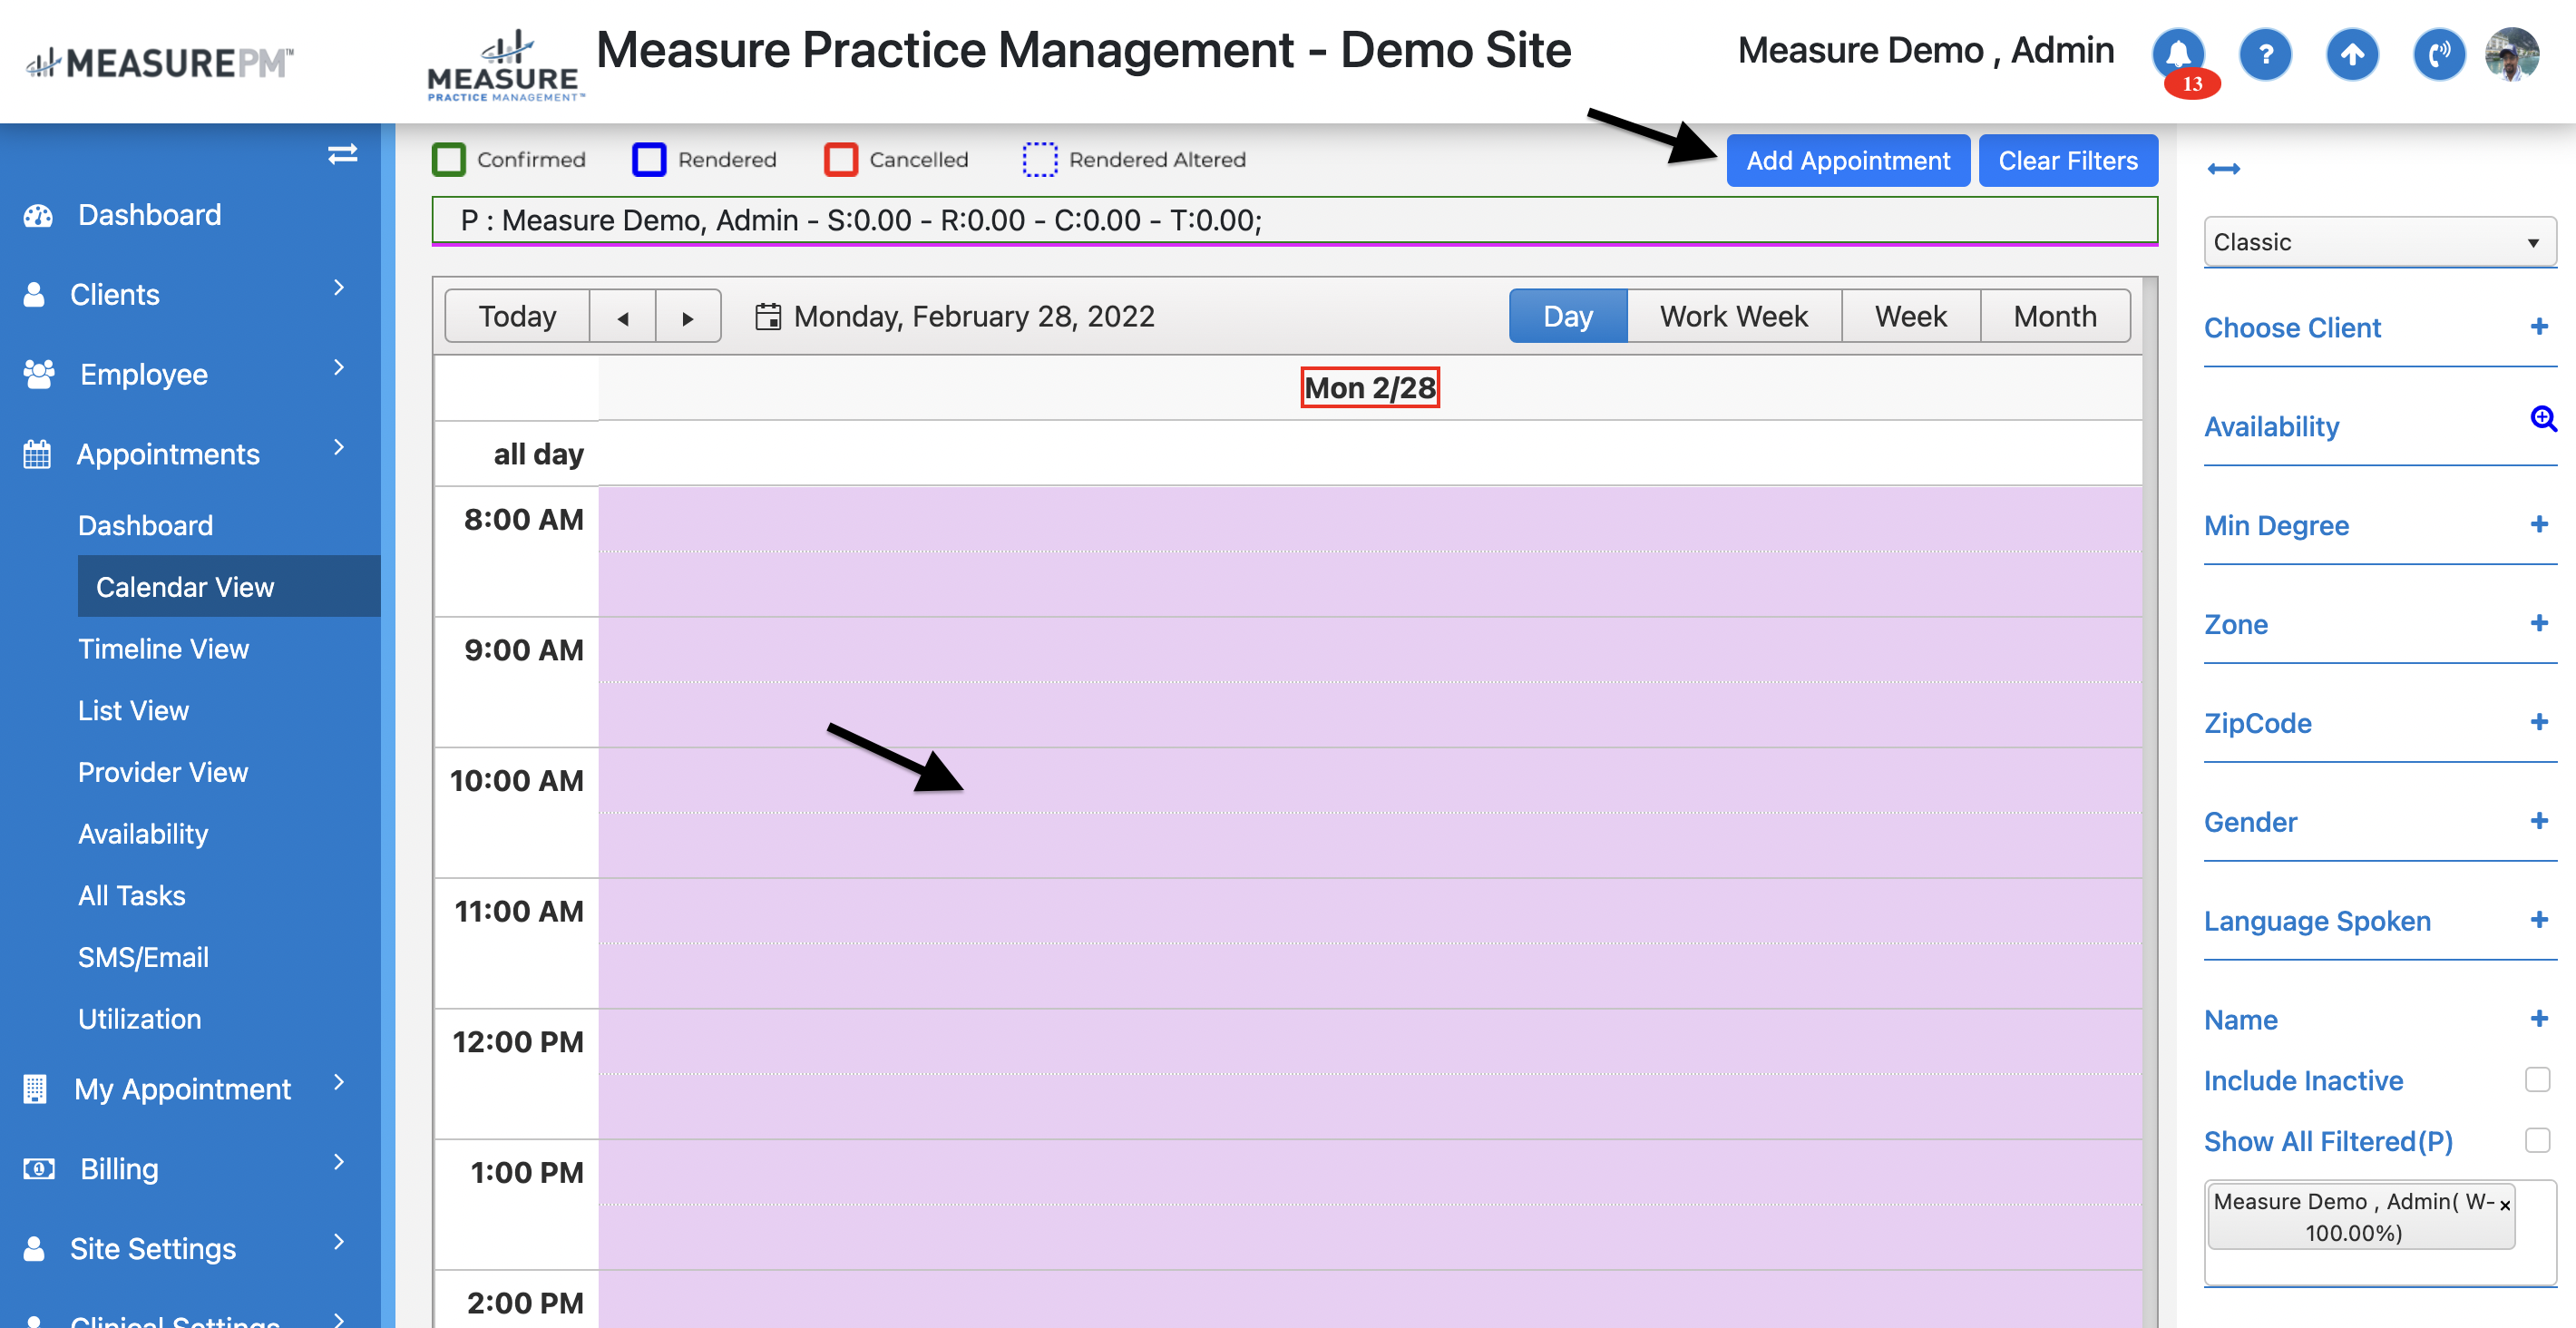Check the Show All Filtered(P) checkbox
Viewport: 2576px width, 1328px height.
pyautogui.click(x=2537, y=1140)
